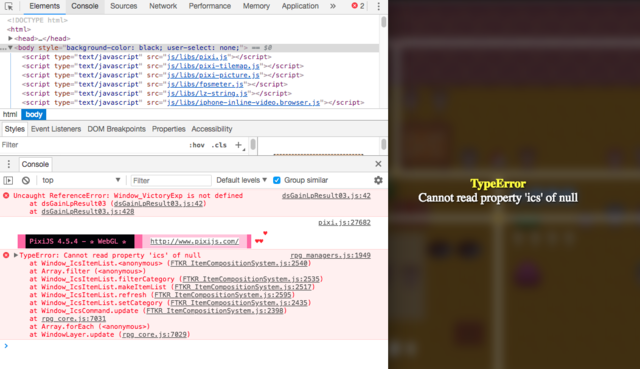Screen dimensions: 640x369
Task: Expand the TypeError stack trace arrow
Action: click(16, 255)
